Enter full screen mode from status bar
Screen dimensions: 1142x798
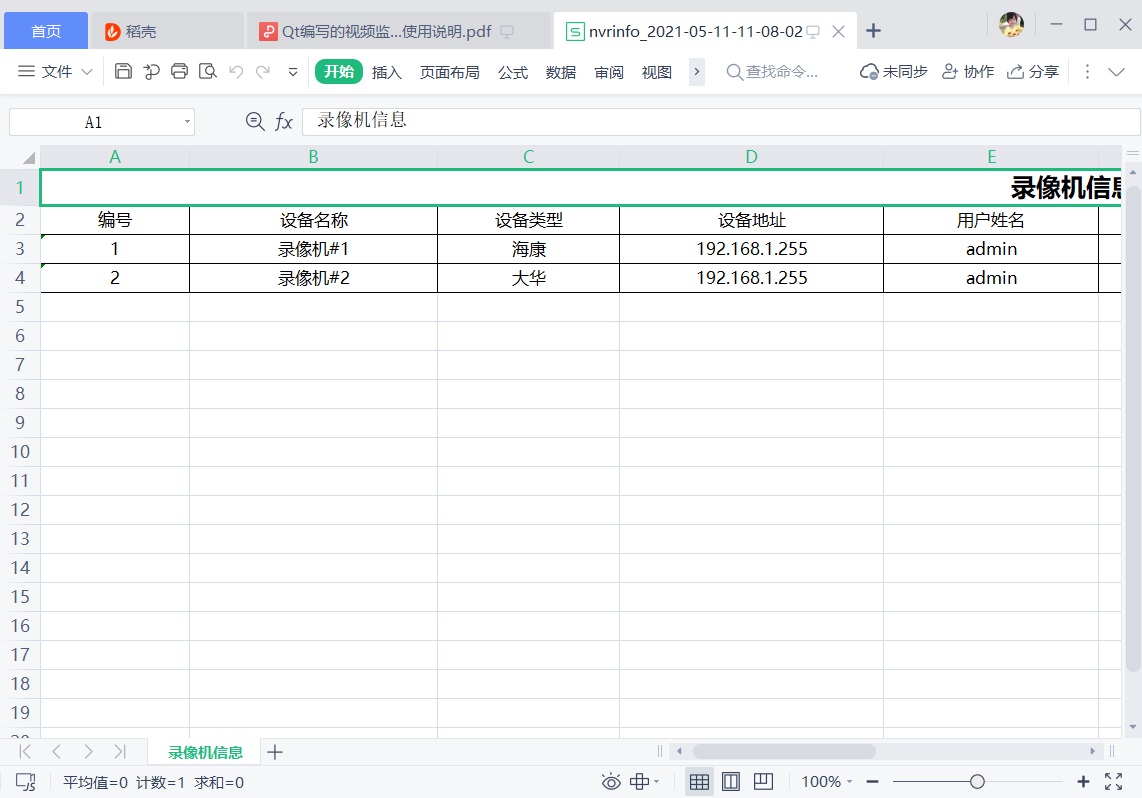(x=1113, y=781)
